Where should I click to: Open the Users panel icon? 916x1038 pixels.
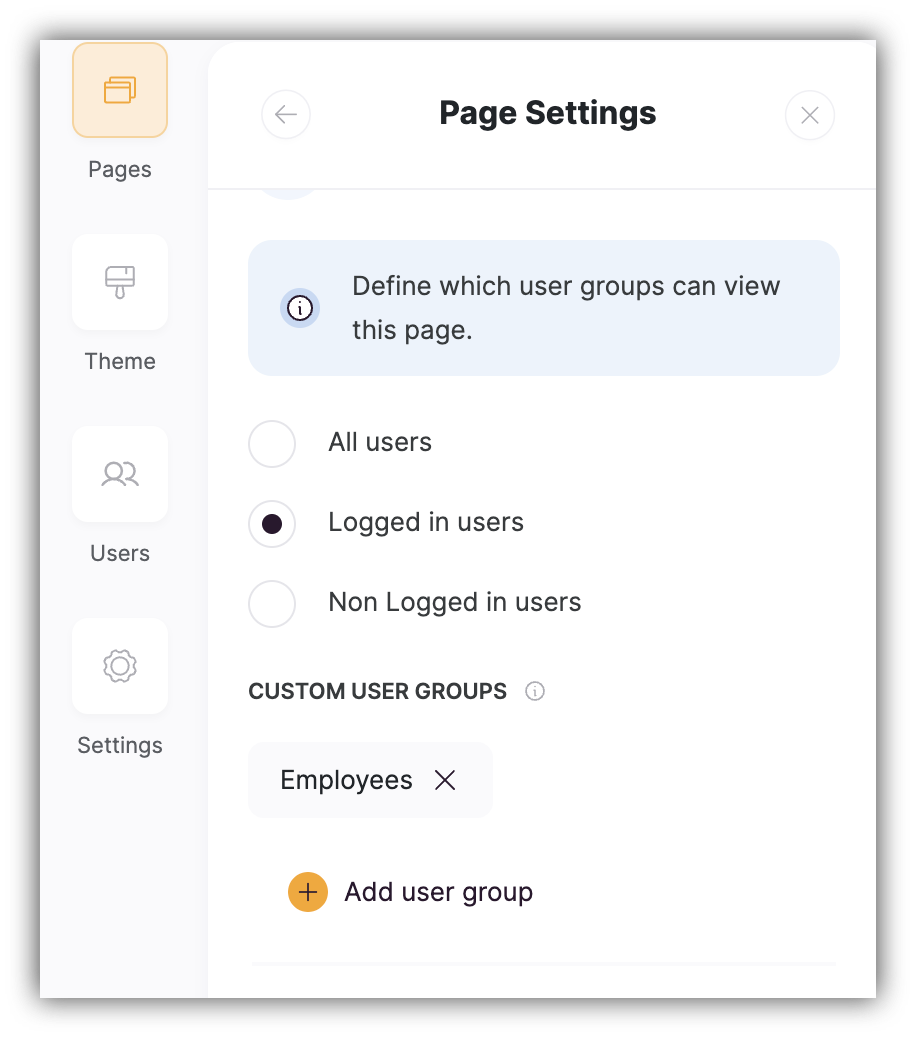[119, 474]
